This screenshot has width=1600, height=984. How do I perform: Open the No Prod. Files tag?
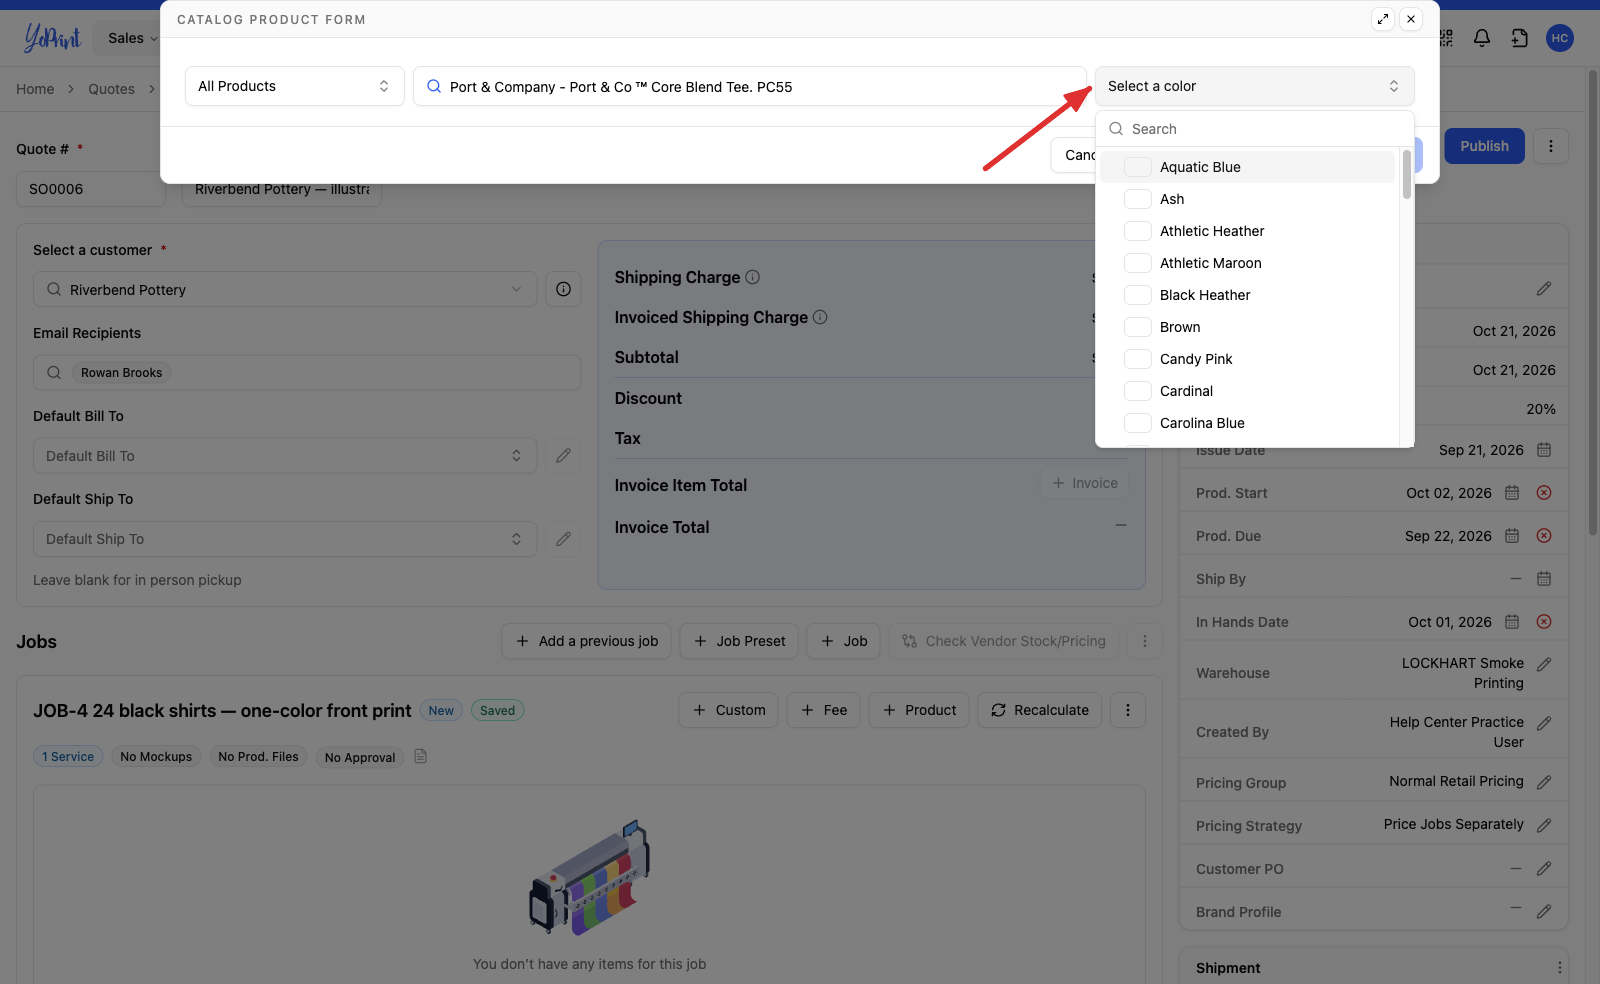tap(258, 757)
